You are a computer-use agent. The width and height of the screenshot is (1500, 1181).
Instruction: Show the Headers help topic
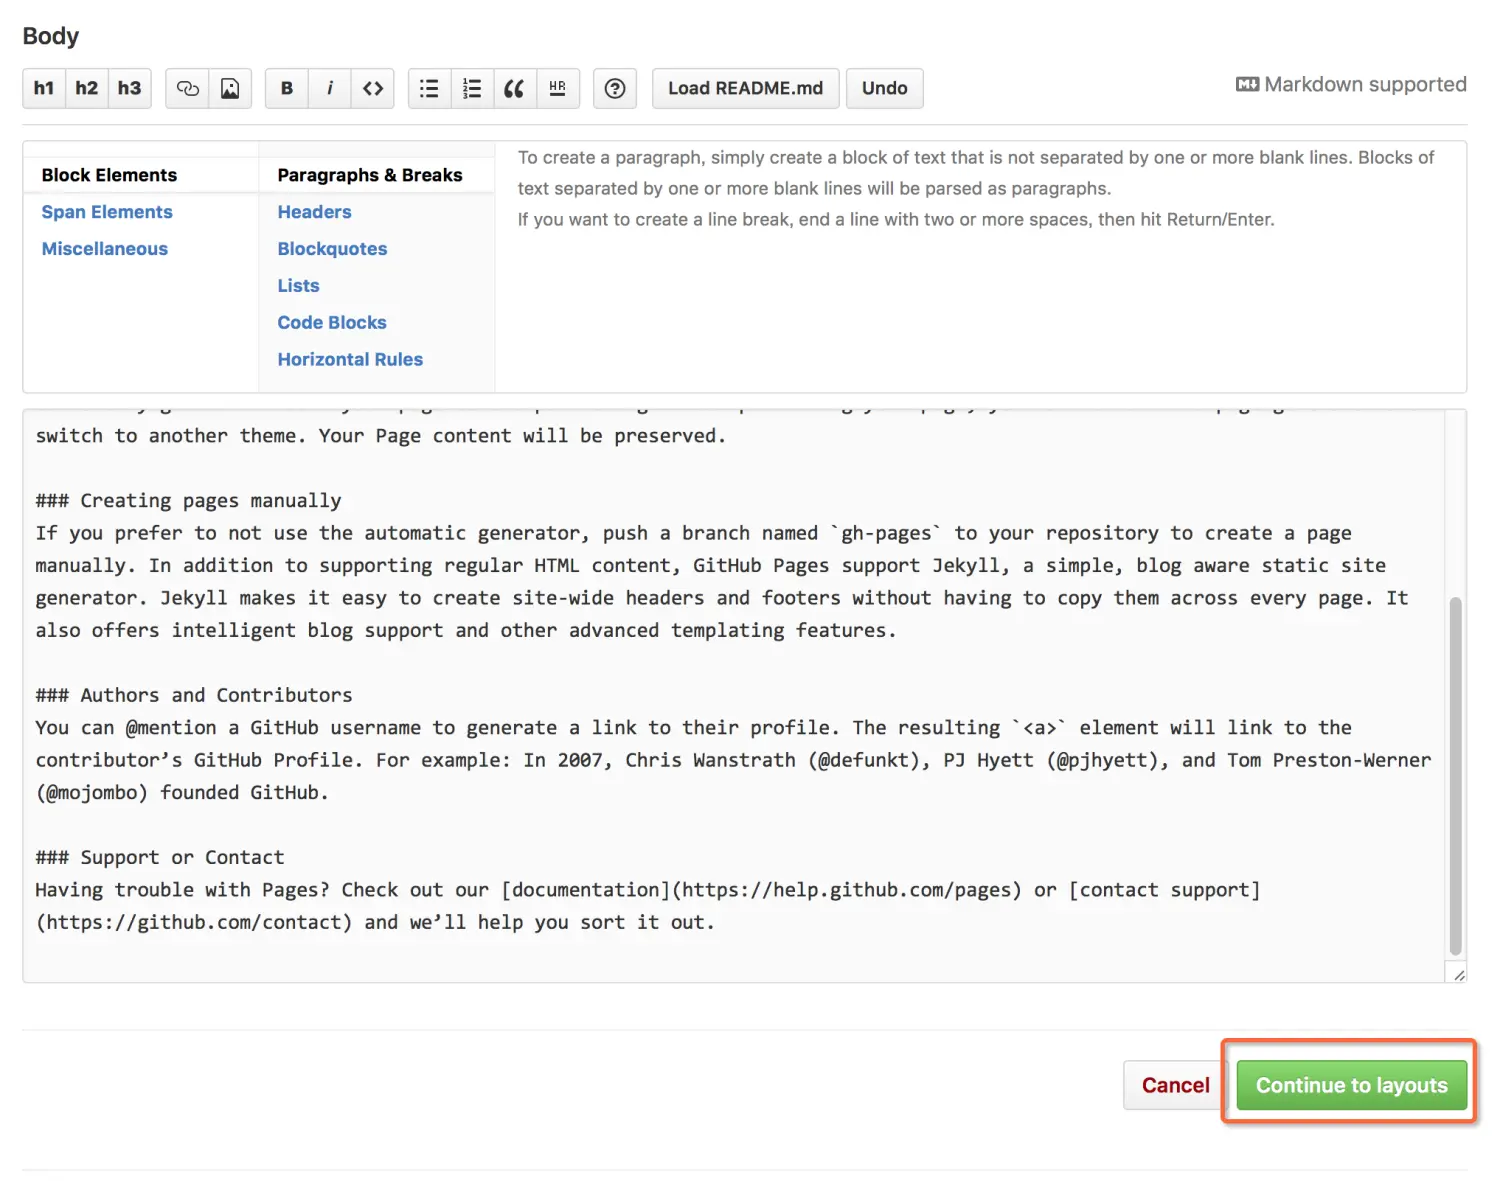314,212
